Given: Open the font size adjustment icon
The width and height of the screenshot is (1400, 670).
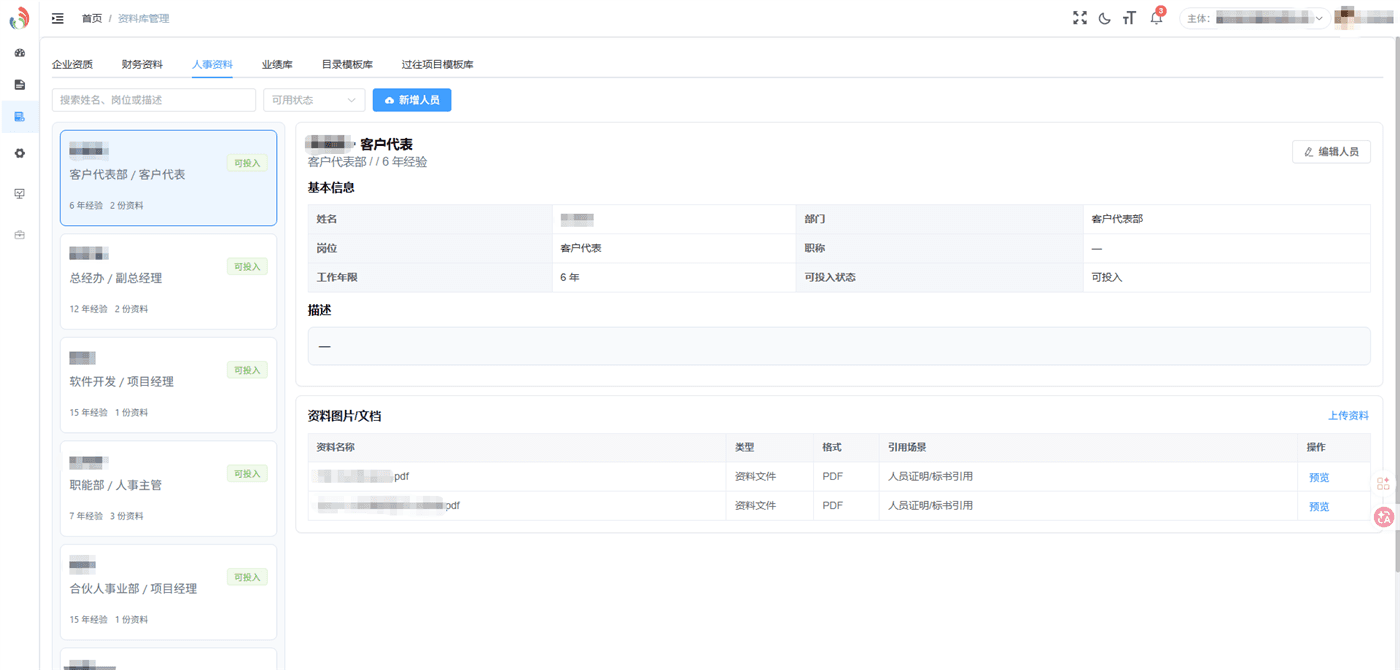Looking at the screenshot, I should (1129, 18).
